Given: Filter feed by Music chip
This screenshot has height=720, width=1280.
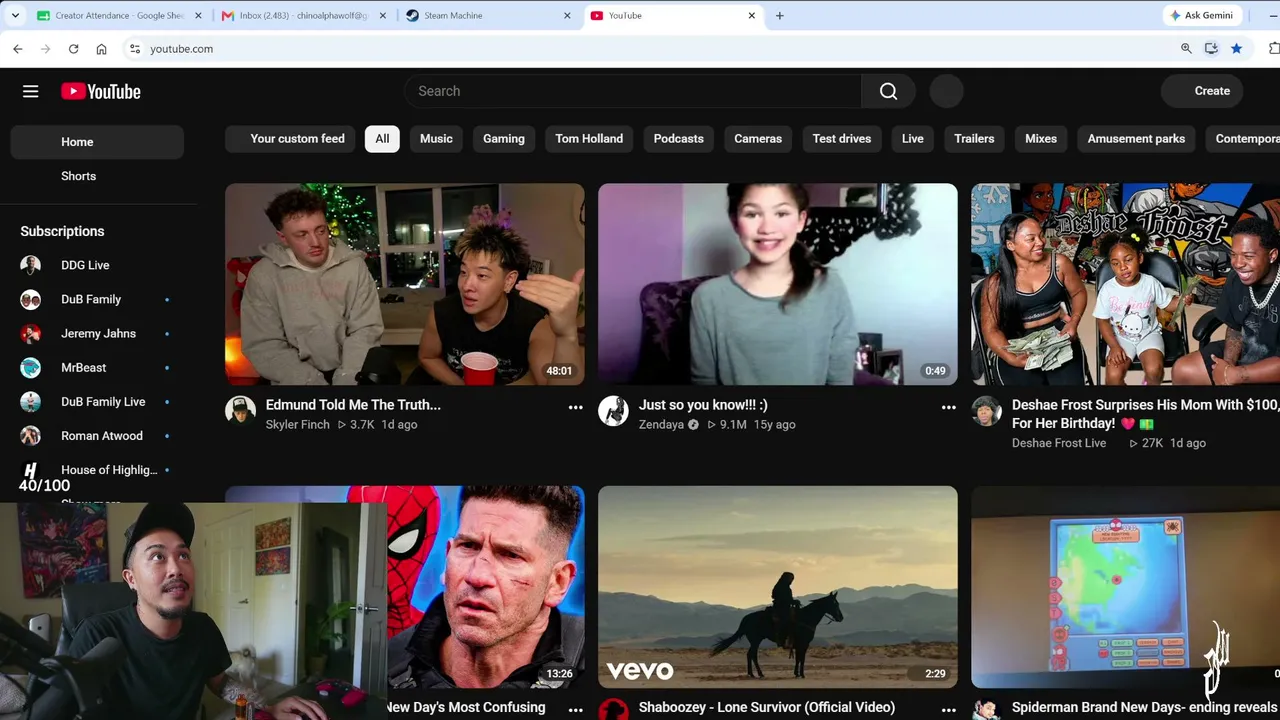Looking at the screenshot, I should coord(436,139).
